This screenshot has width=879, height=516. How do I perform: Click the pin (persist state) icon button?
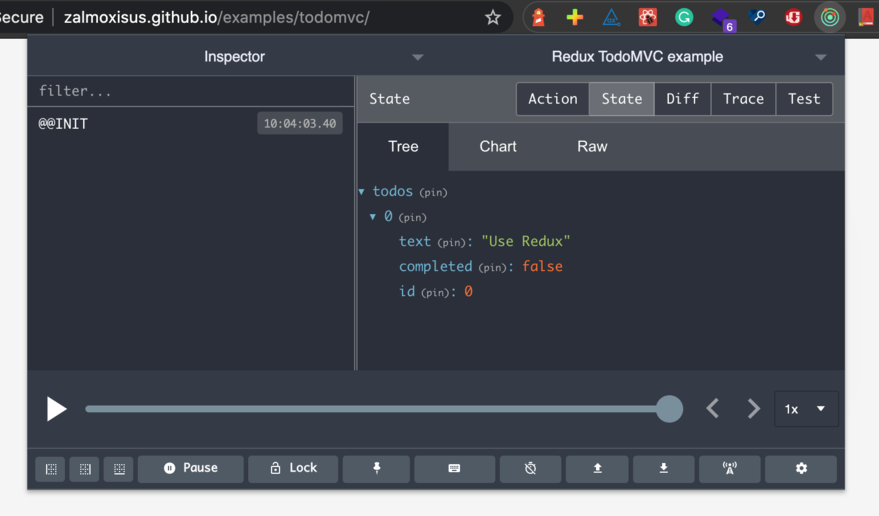click(x=377, y=468)
